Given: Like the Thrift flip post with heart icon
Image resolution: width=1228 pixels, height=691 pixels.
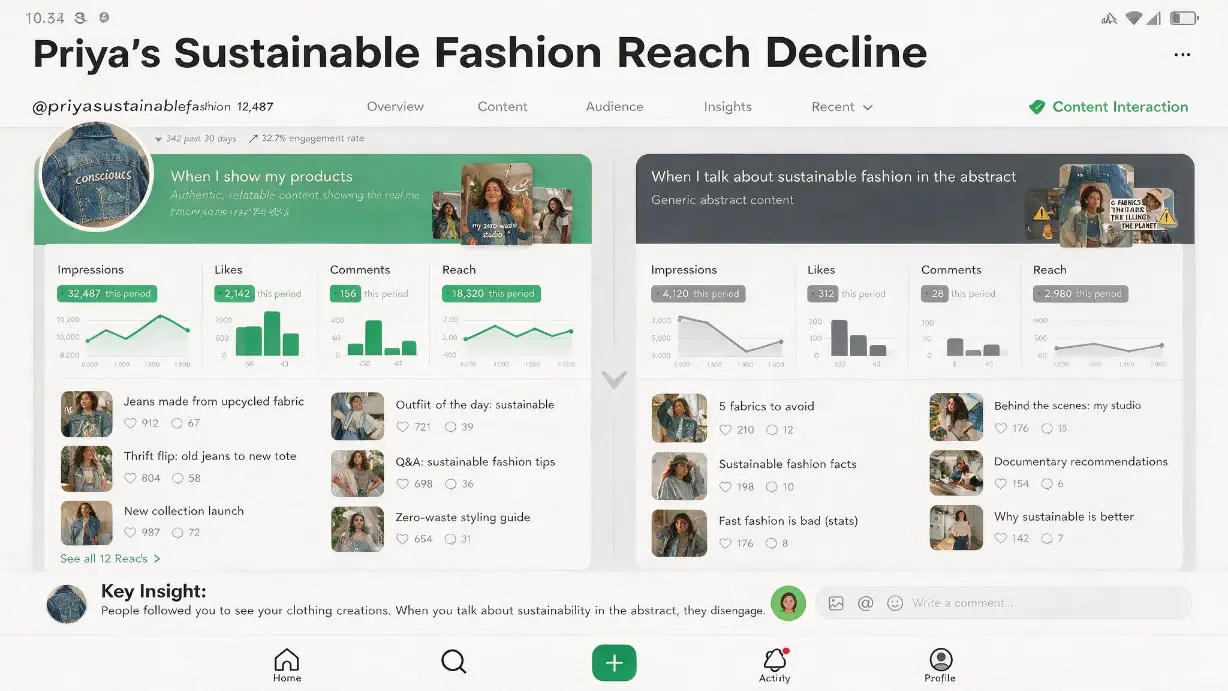Looking at the screenshot, I should [x=130, y=478].
